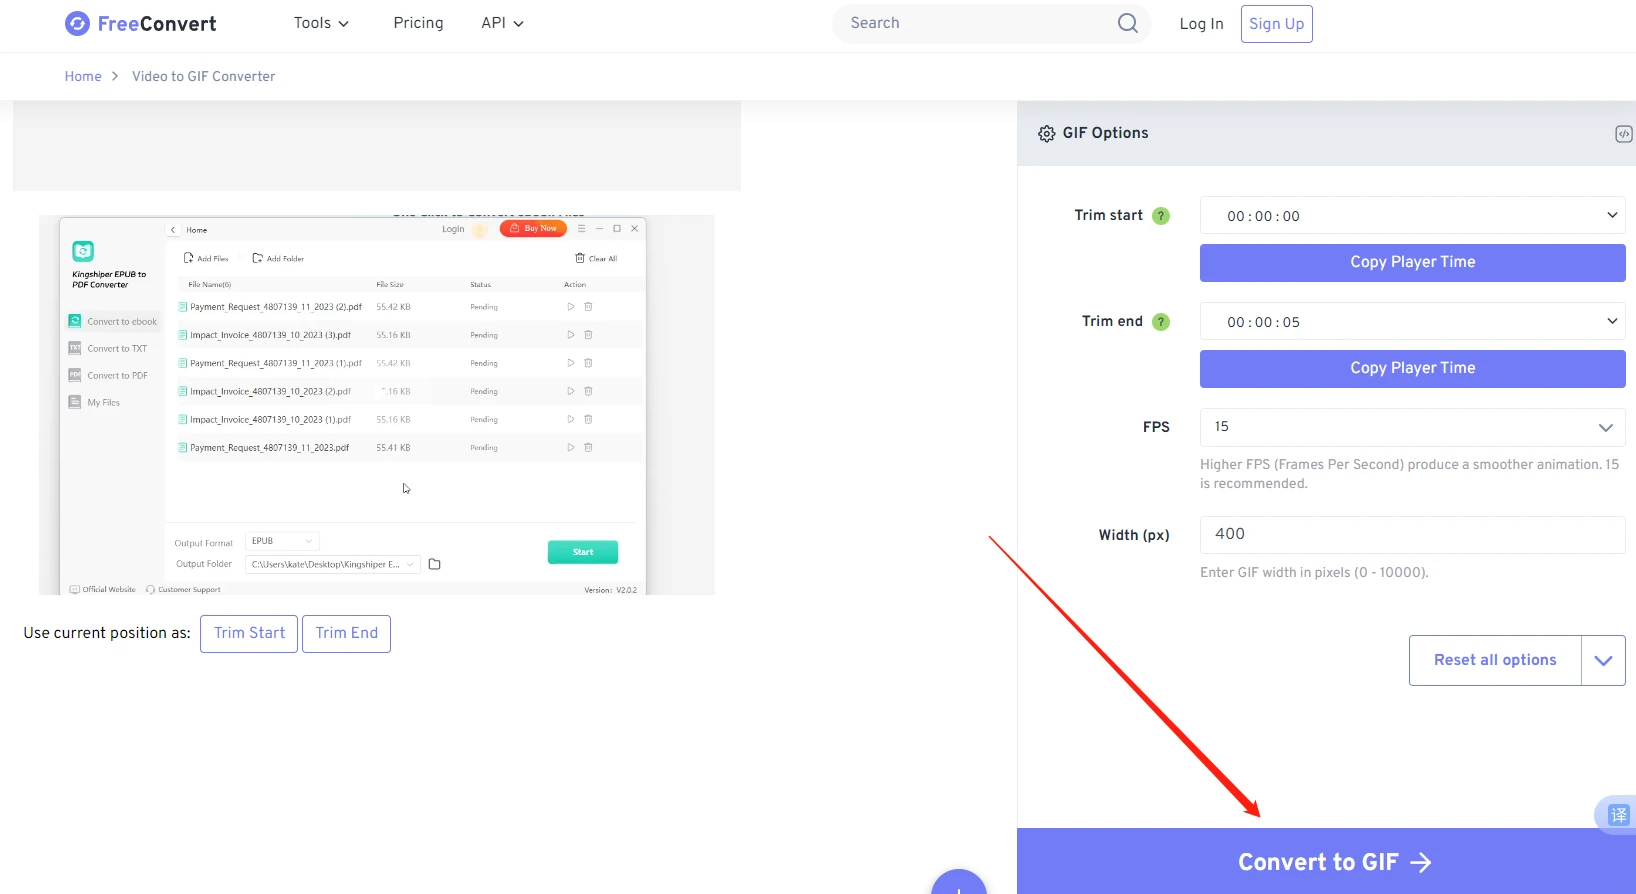Click the 'Use current position as:' label
The width and height of the screenshot is (1636, 894).
[107, 633]
